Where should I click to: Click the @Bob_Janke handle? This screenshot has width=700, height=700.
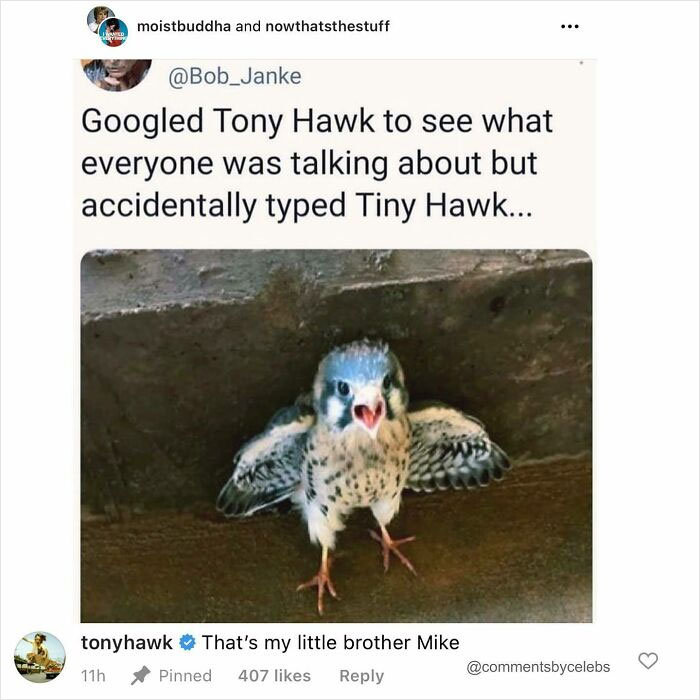click(235, 76)
